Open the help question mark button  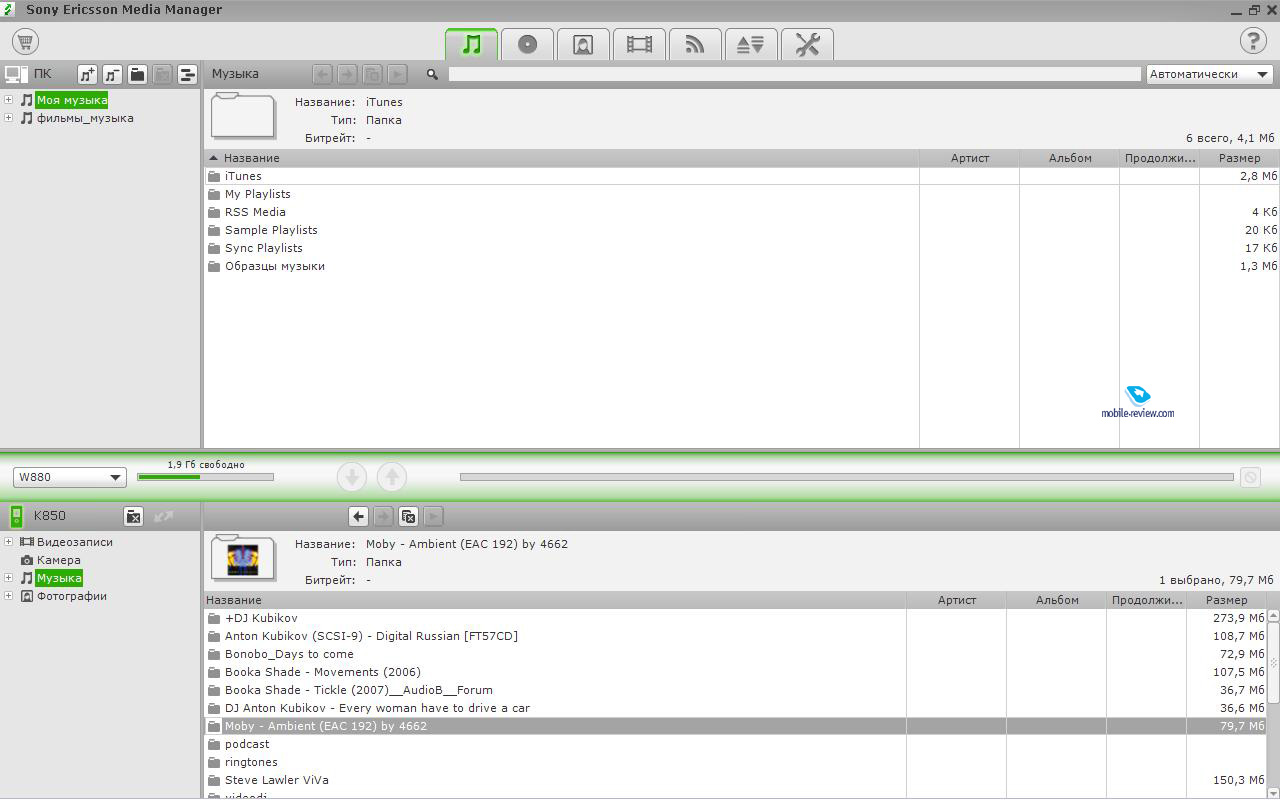[x=1253, y=42]
